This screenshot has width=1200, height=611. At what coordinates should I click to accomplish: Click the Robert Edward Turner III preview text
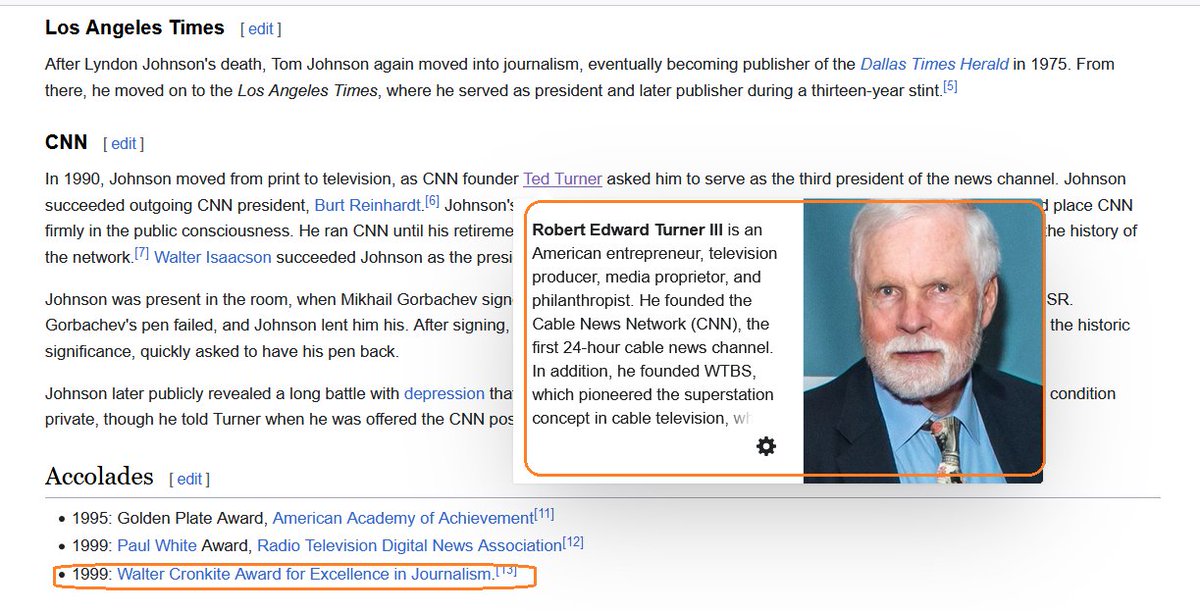tap(656, 324)
